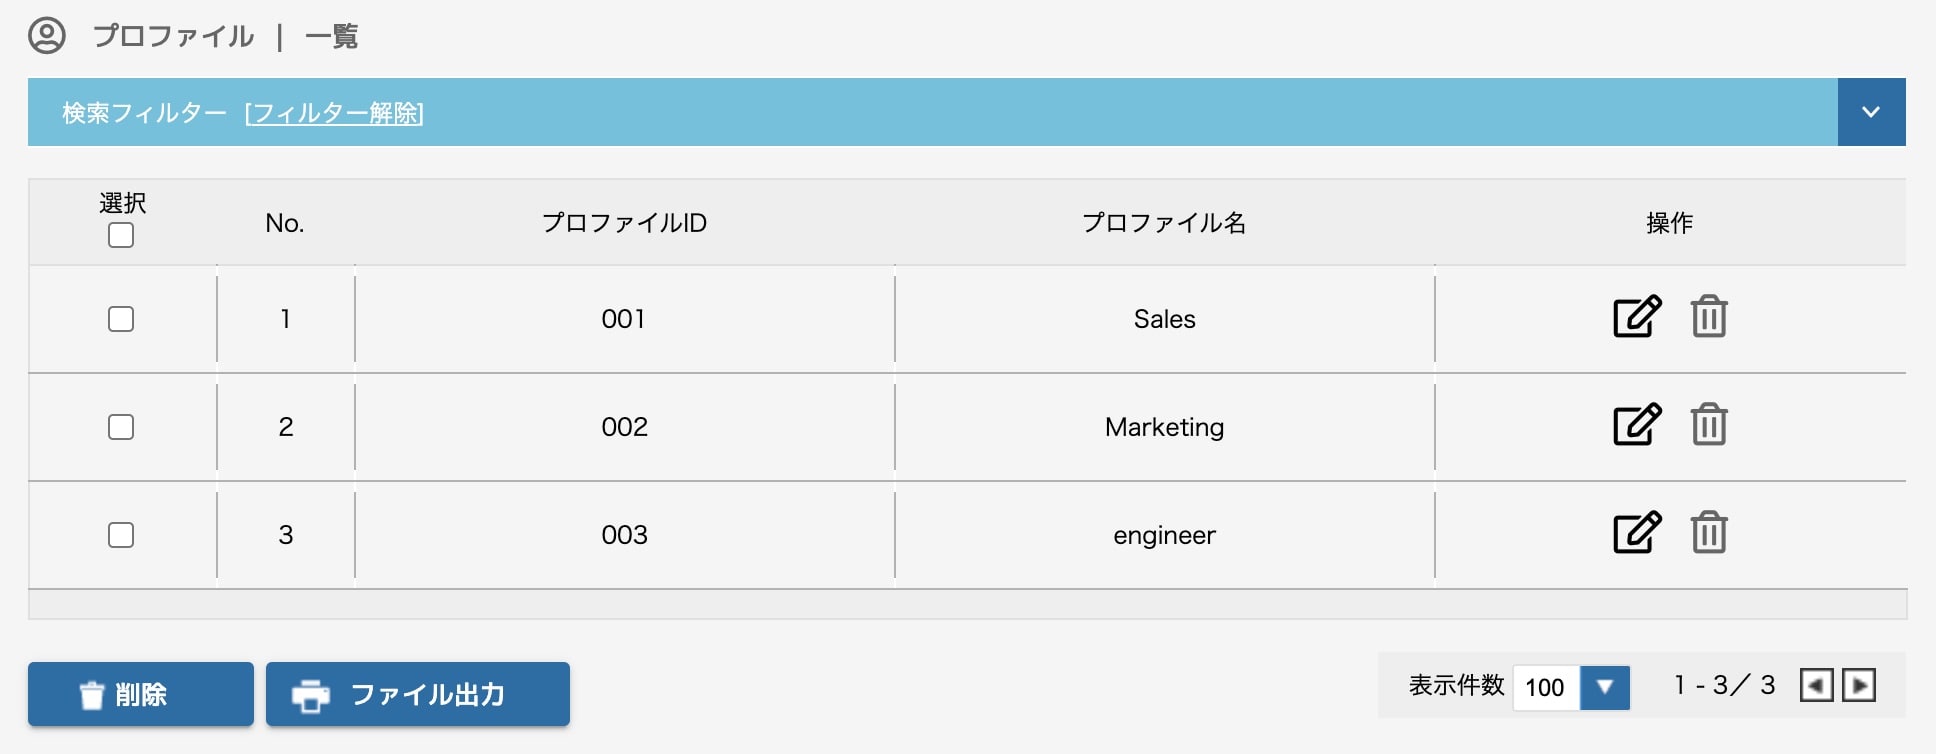Tick the checkbox for profile 003
This screenshot has width=1936, height=754.
click(x=121, y=535)
